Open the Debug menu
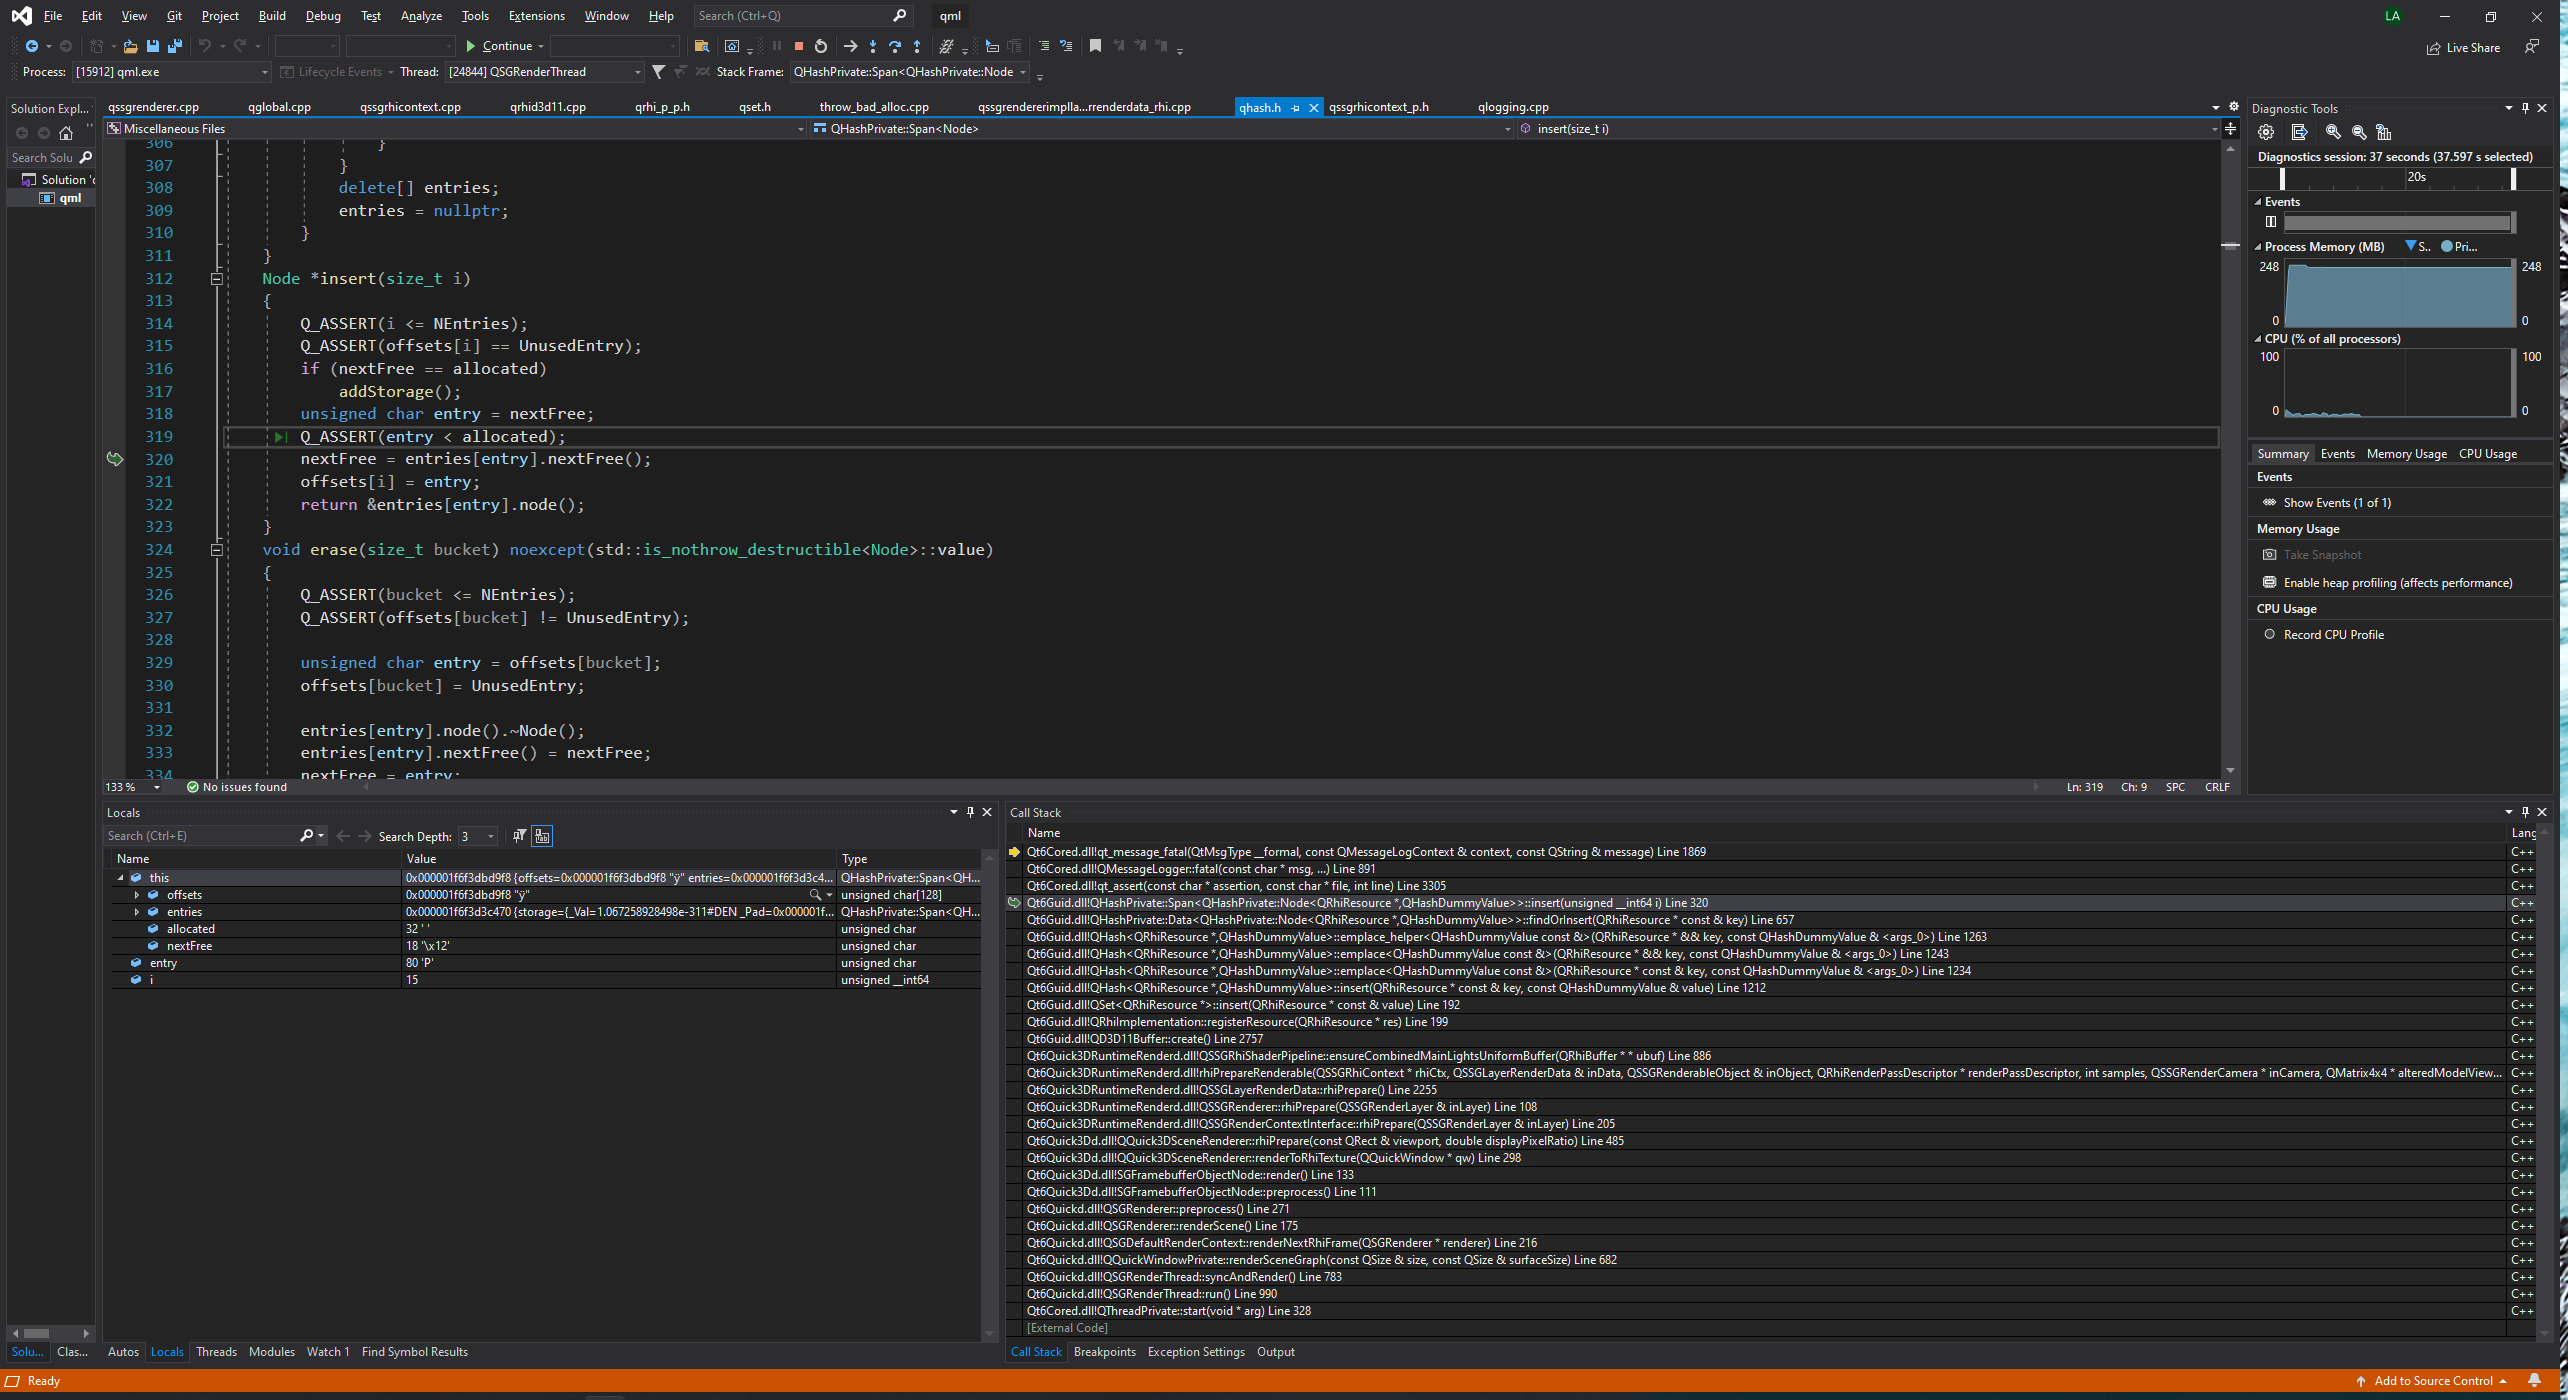This screenshot has width=2568, height=1400. tap(322, 16)
